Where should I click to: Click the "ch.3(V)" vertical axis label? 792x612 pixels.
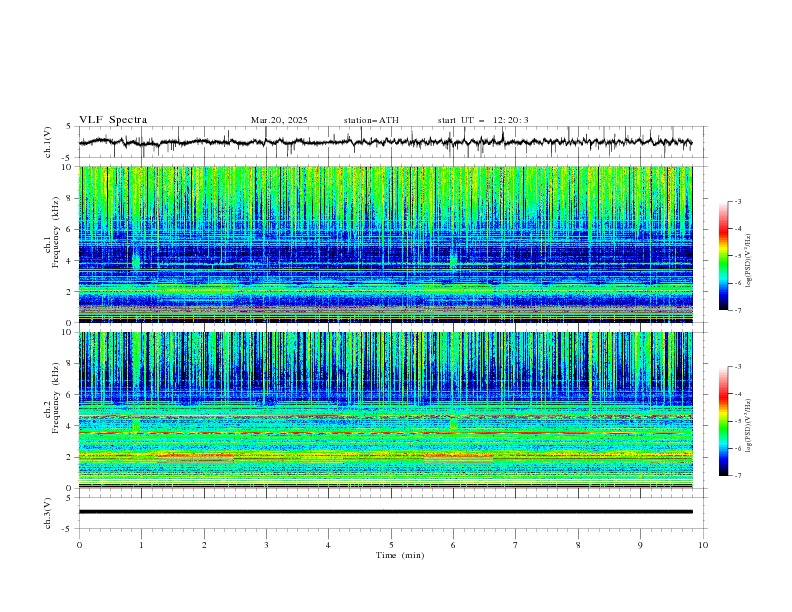48,513
